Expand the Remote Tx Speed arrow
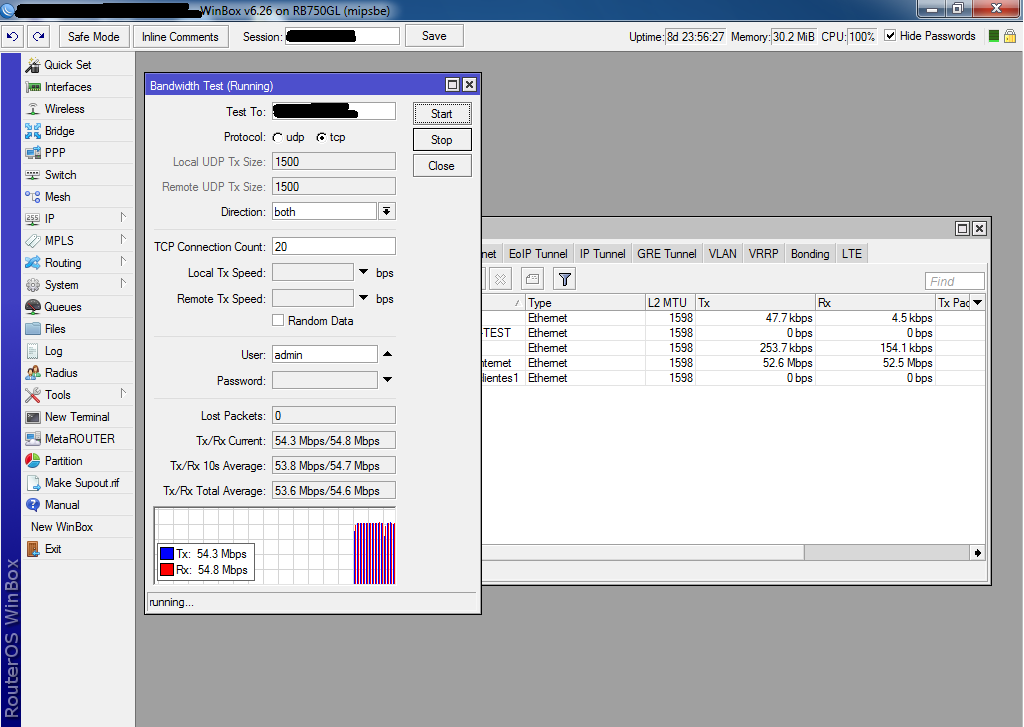 364,298
